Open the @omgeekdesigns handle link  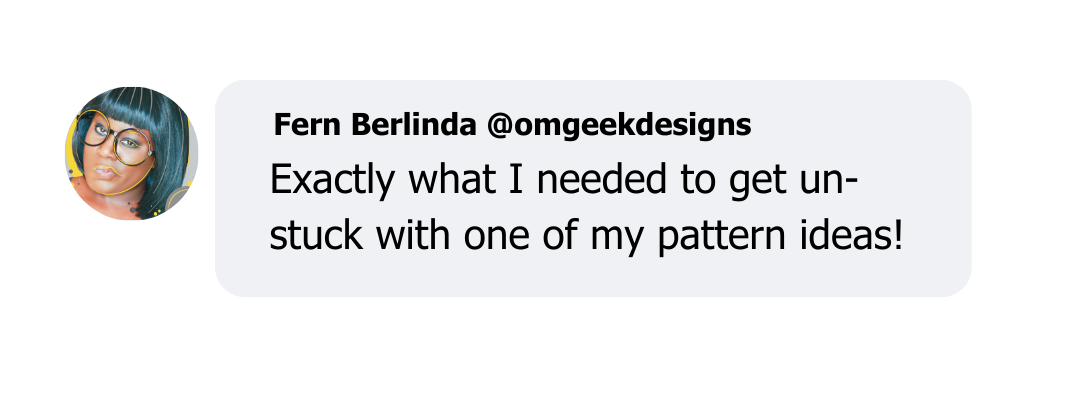(619, 125)
